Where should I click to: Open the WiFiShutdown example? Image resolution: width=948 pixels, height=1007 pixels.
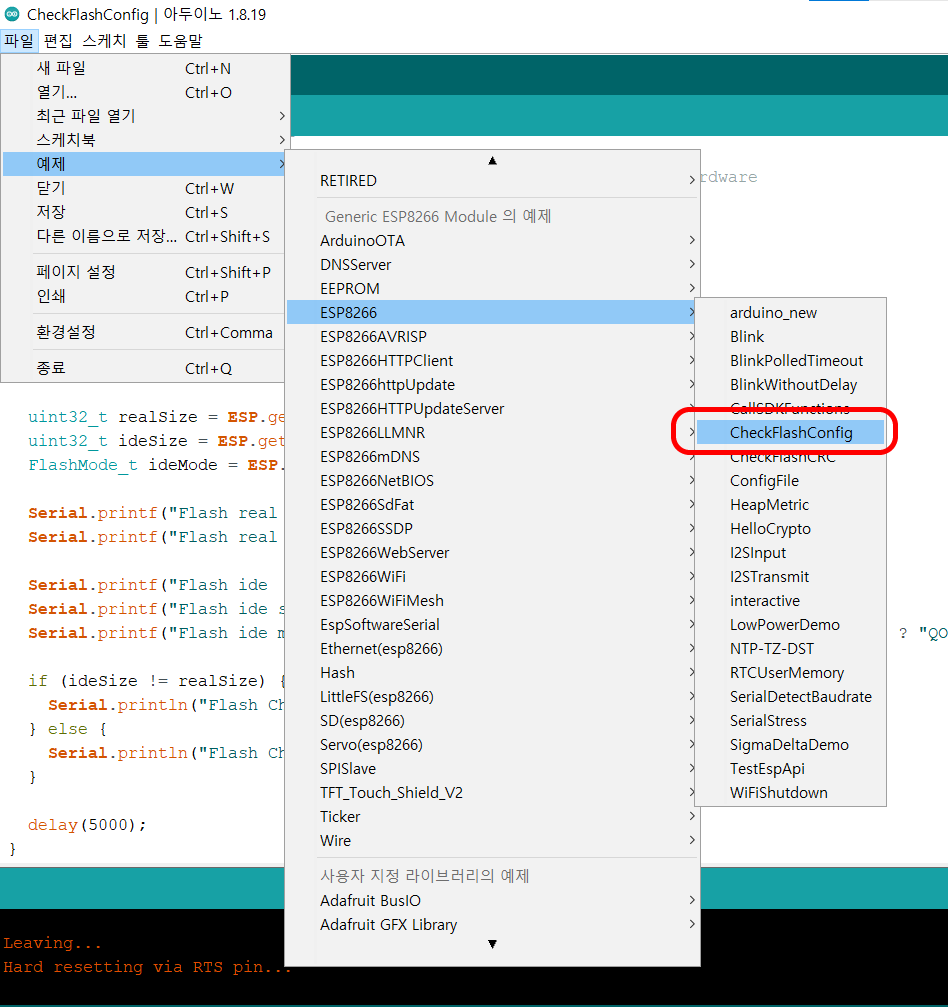[791, 792]
